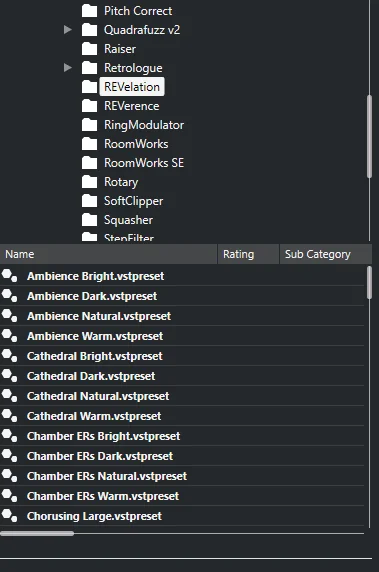The image size is (379, 572).
Task: Select Pitch Correct in folder tree
Action: point(138,11)
